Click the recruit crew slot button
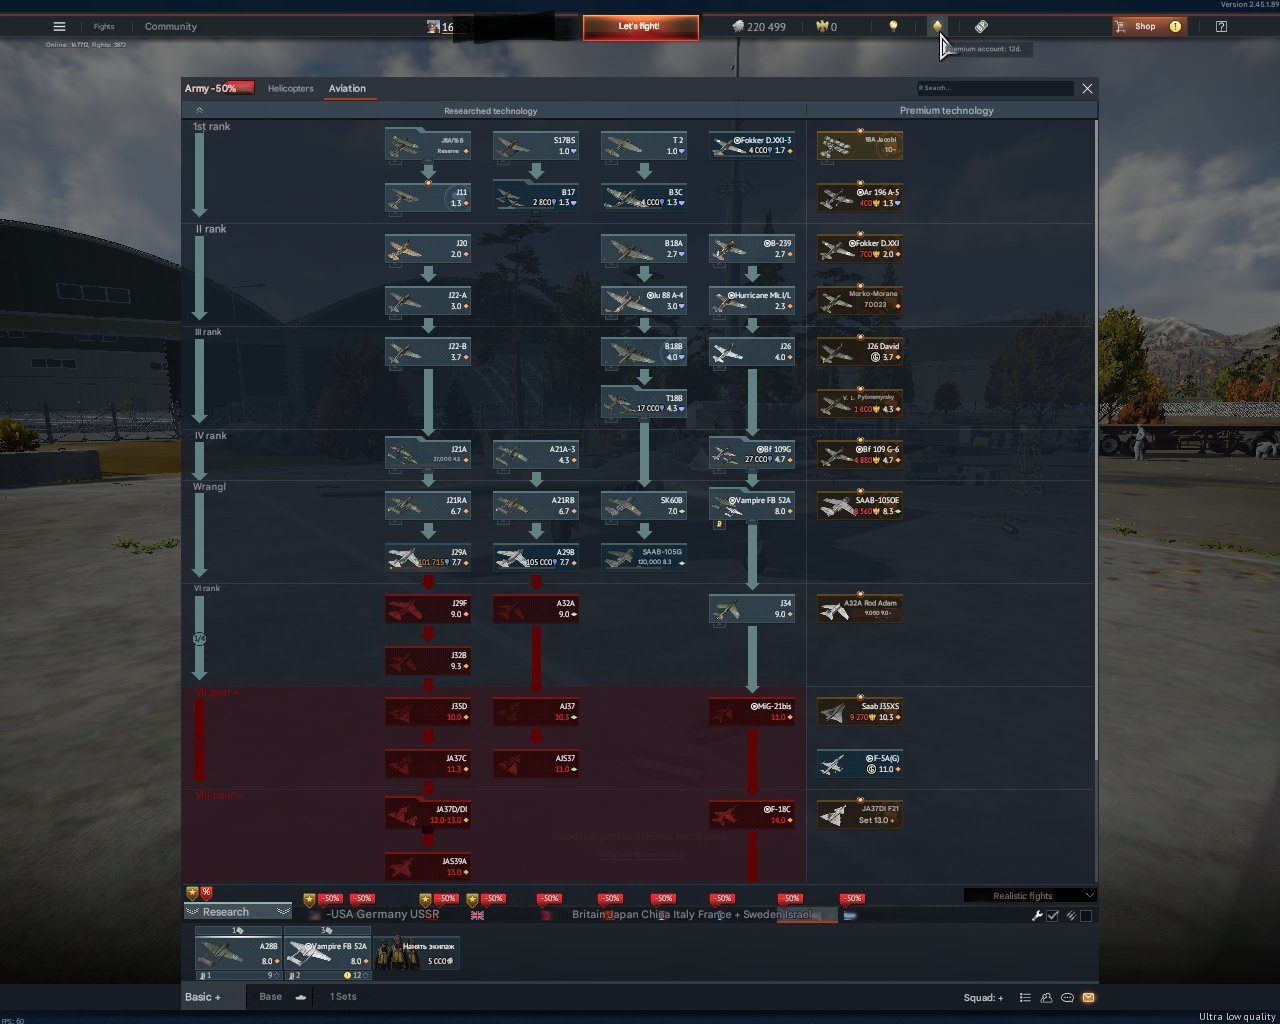The image size is (1280, 1024). click(x=417, y=953)
